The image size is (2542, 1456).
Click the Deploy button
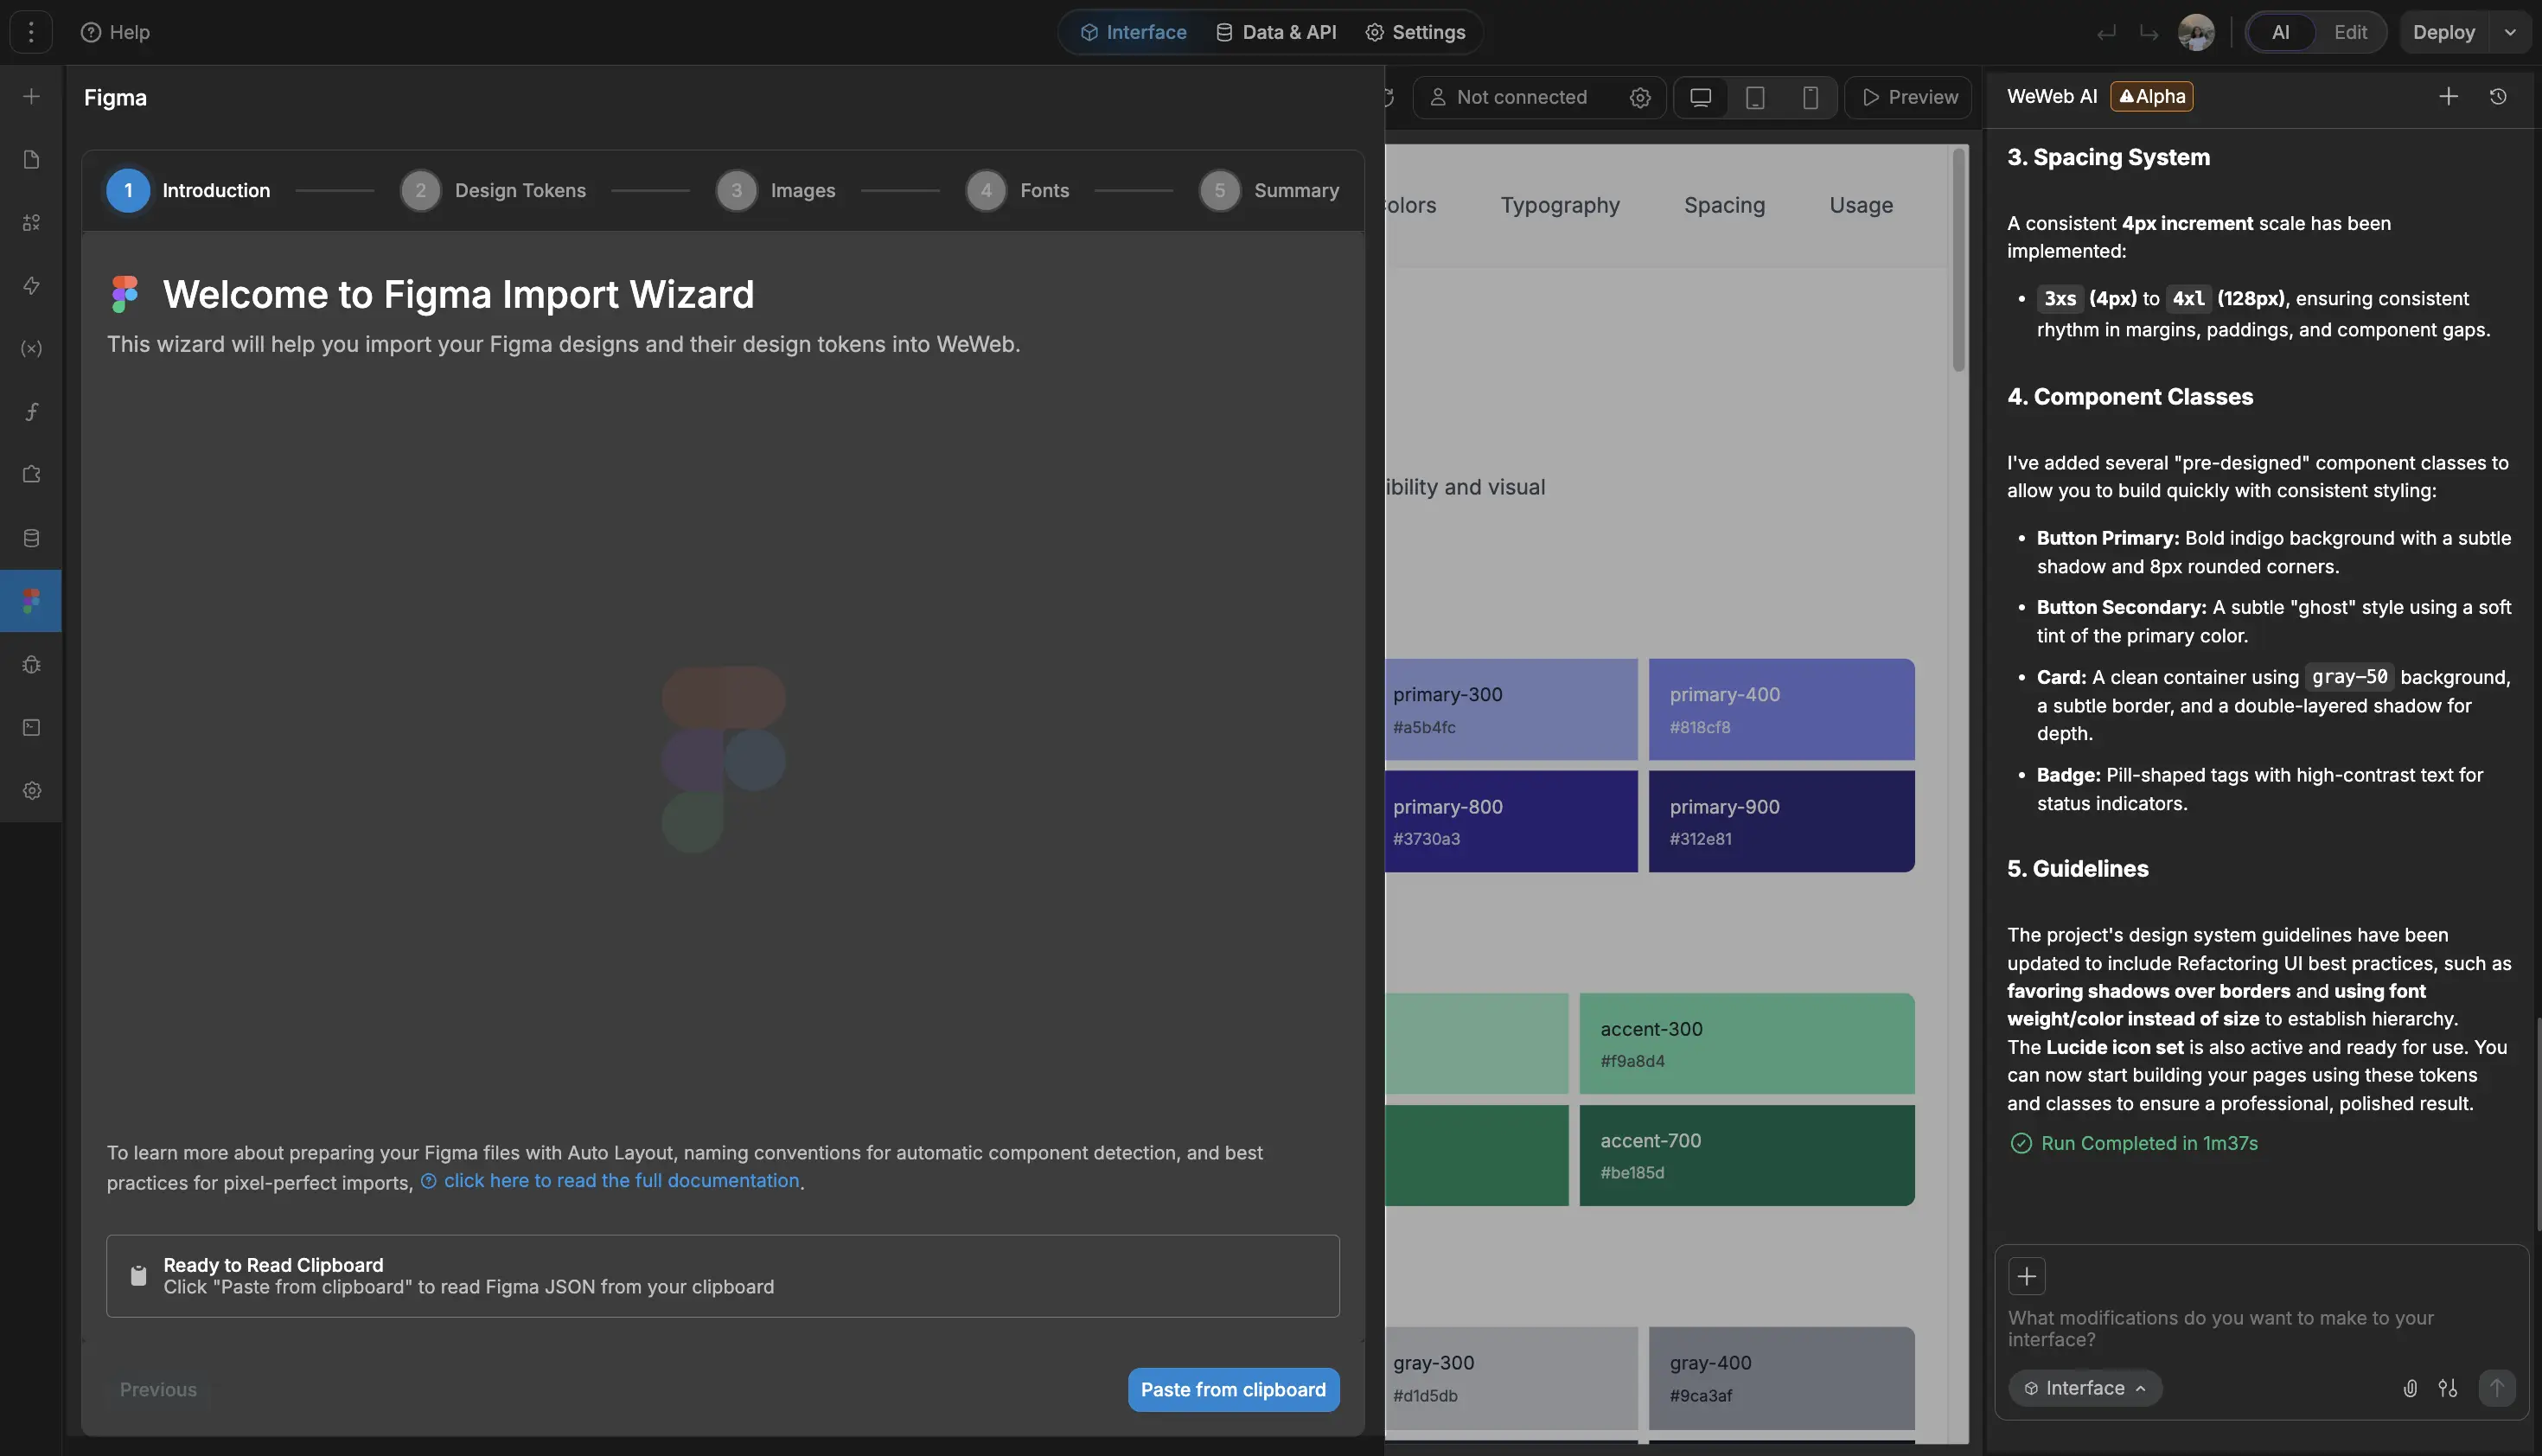click(x=2443, y=32)
